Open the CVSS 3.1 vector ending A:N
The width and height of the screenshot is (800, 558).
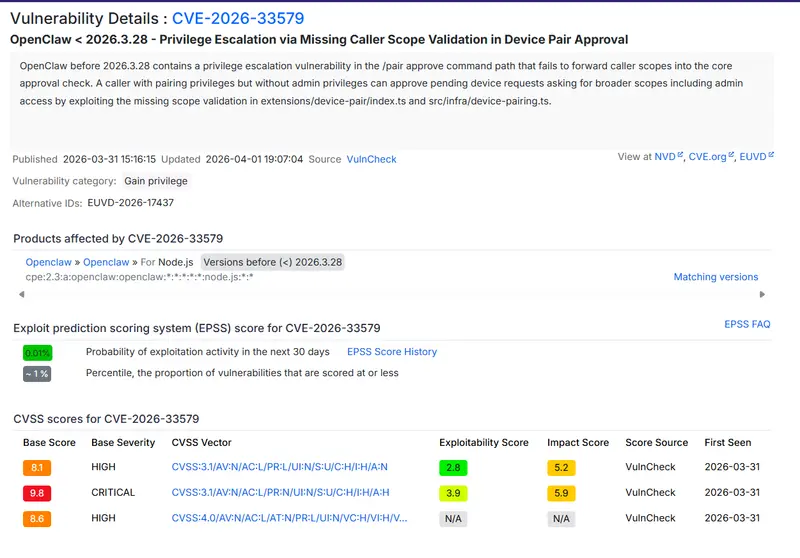coord(279,467)
